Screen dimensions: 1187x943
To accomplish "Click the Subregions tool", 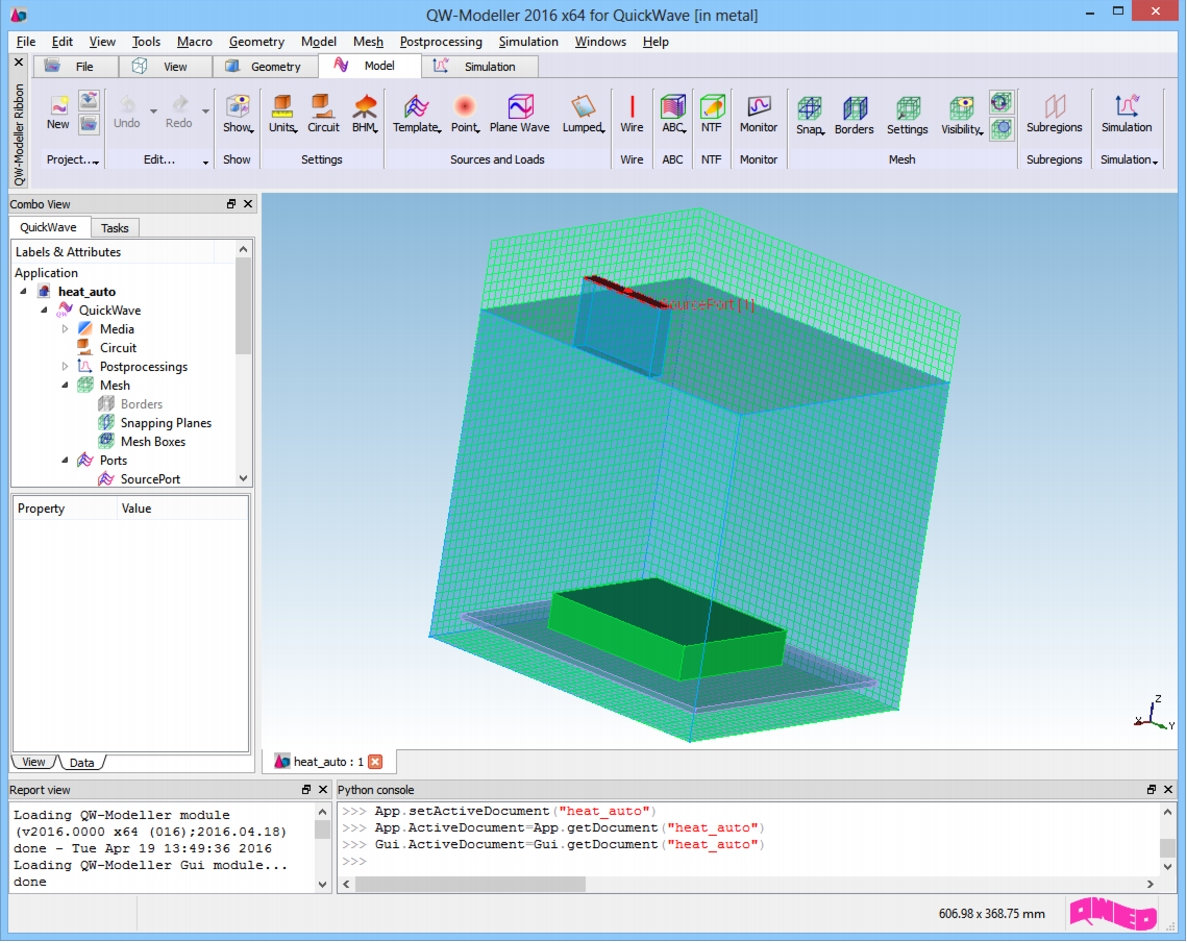I will coord(1055,114).
